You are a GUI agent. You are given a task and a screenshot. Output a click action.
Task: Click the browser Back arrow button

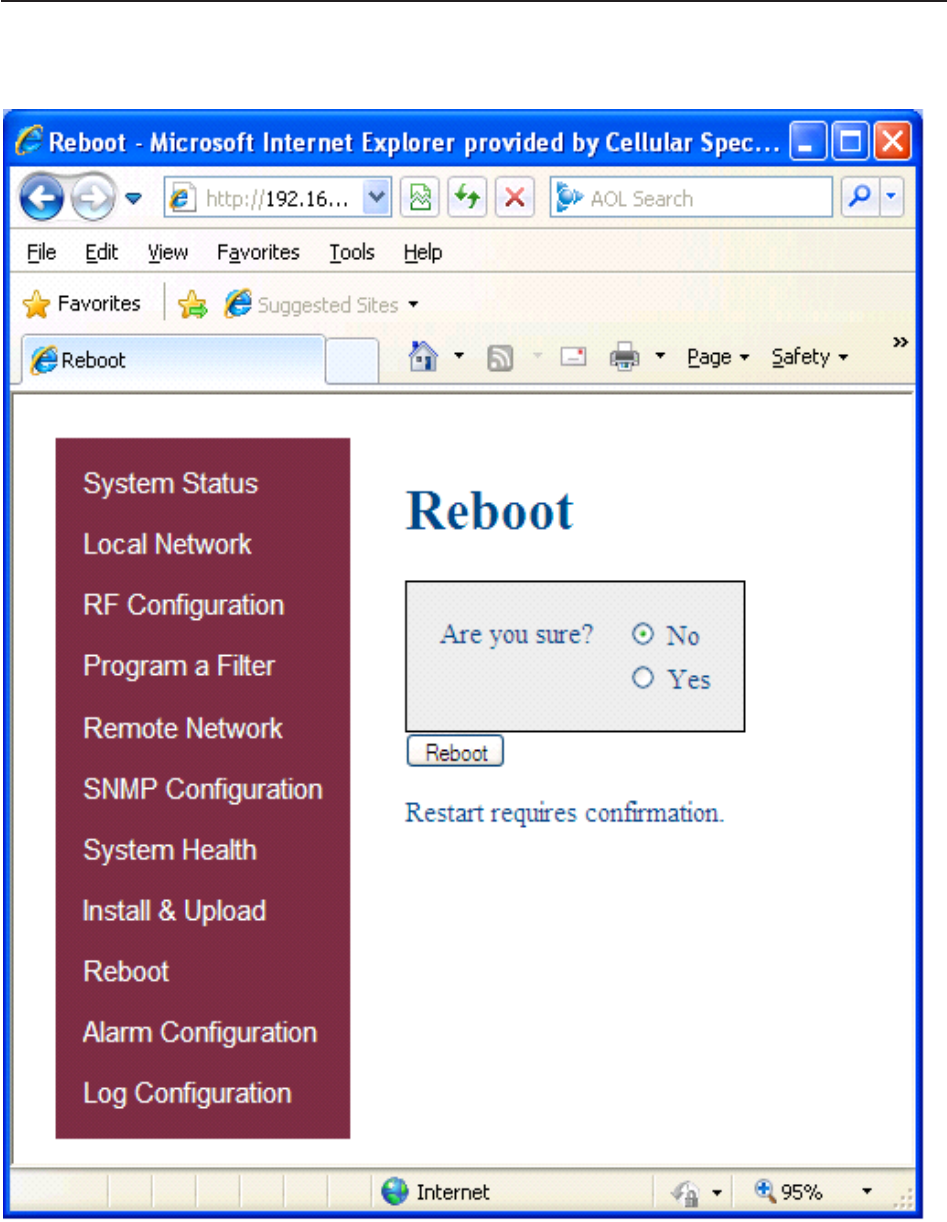click(x=39, y=198)
